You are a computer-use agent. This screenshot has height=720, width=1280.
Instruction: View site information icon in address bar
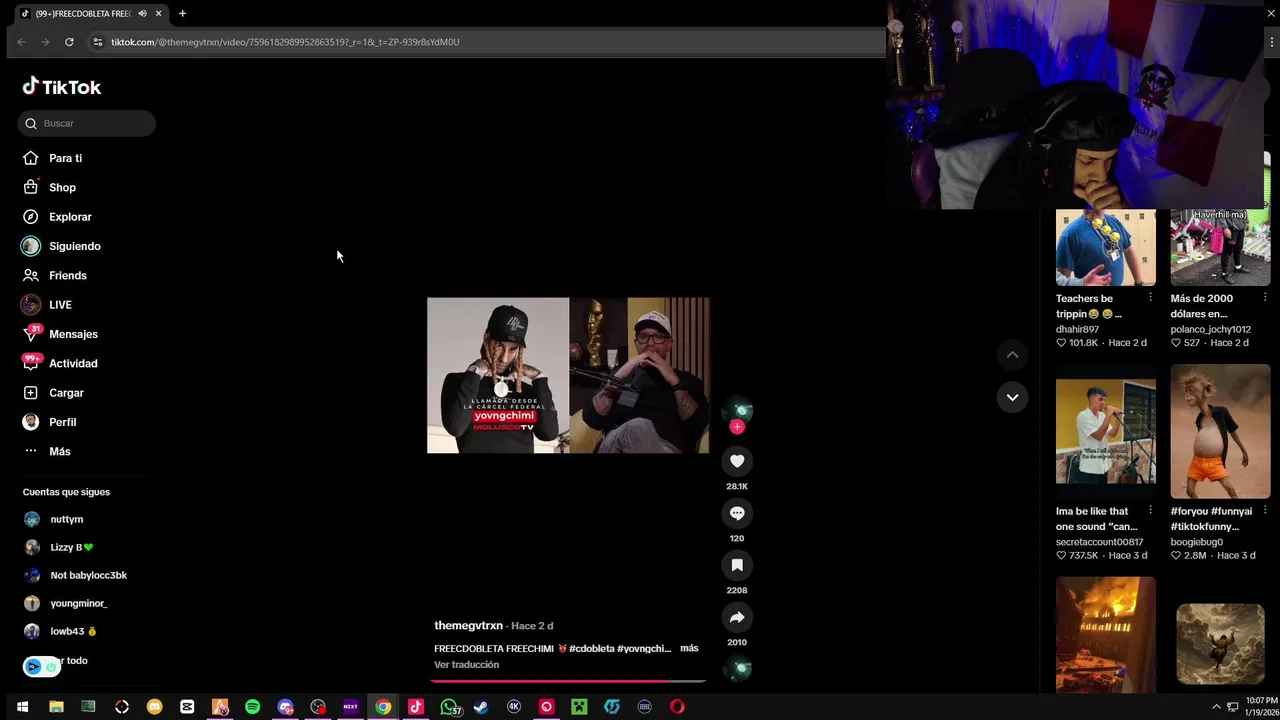pos(97,42)
